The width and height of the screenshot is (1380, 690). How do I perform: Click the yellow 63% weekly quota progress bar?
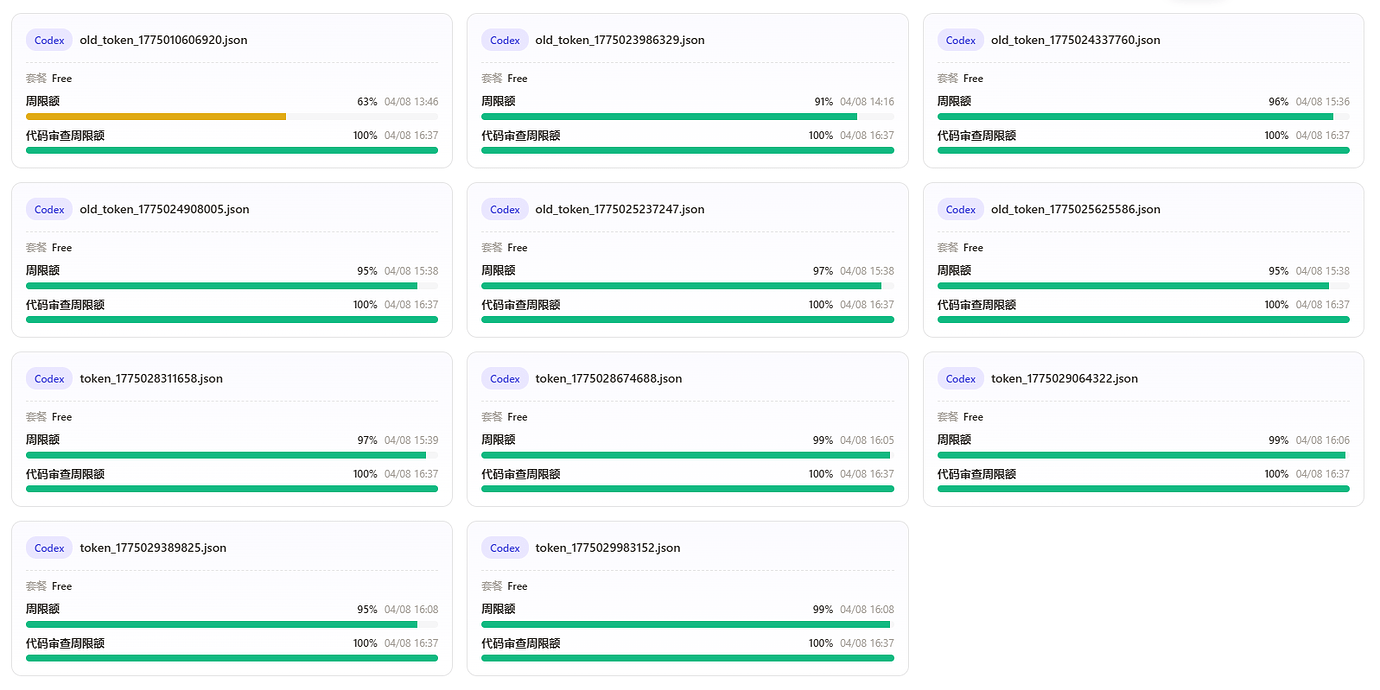[232, 117]
